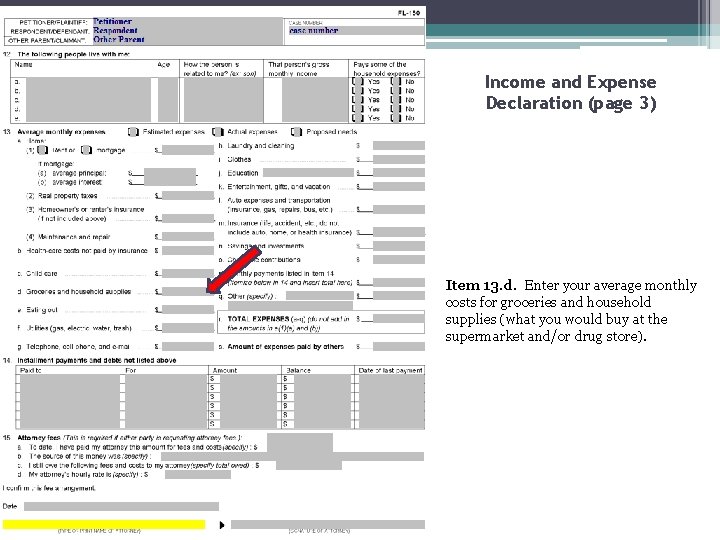720x540 pixels.
Task: Select the Other (specify) dollar amount field
Action: (399, 296)
